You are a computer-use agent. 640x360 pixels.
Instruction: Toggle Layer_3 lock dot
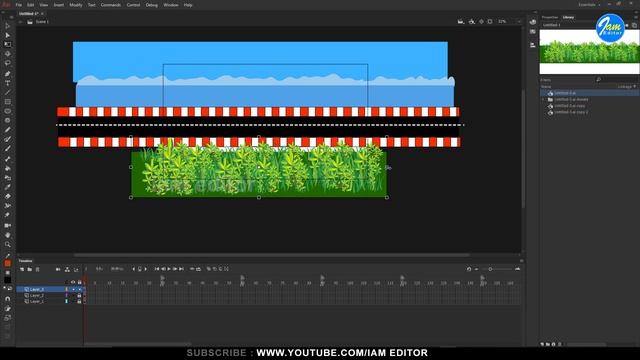[x=80, y=289]
